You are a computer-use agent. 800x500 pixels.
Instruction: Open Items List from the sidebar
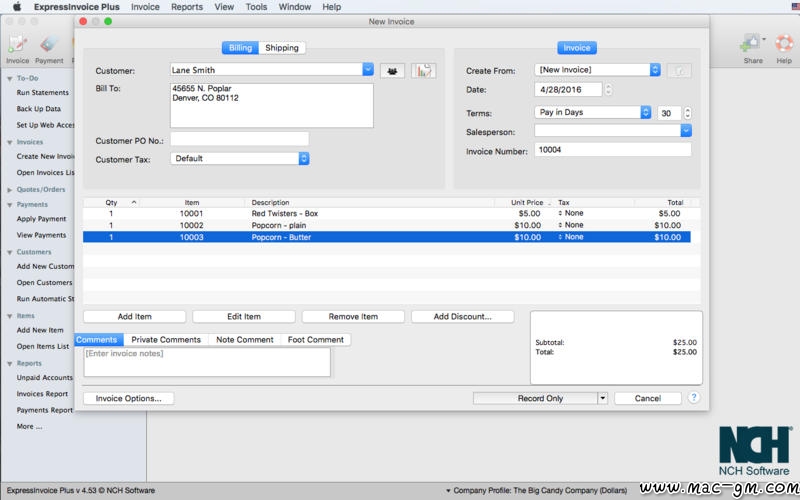click(42, 346)
